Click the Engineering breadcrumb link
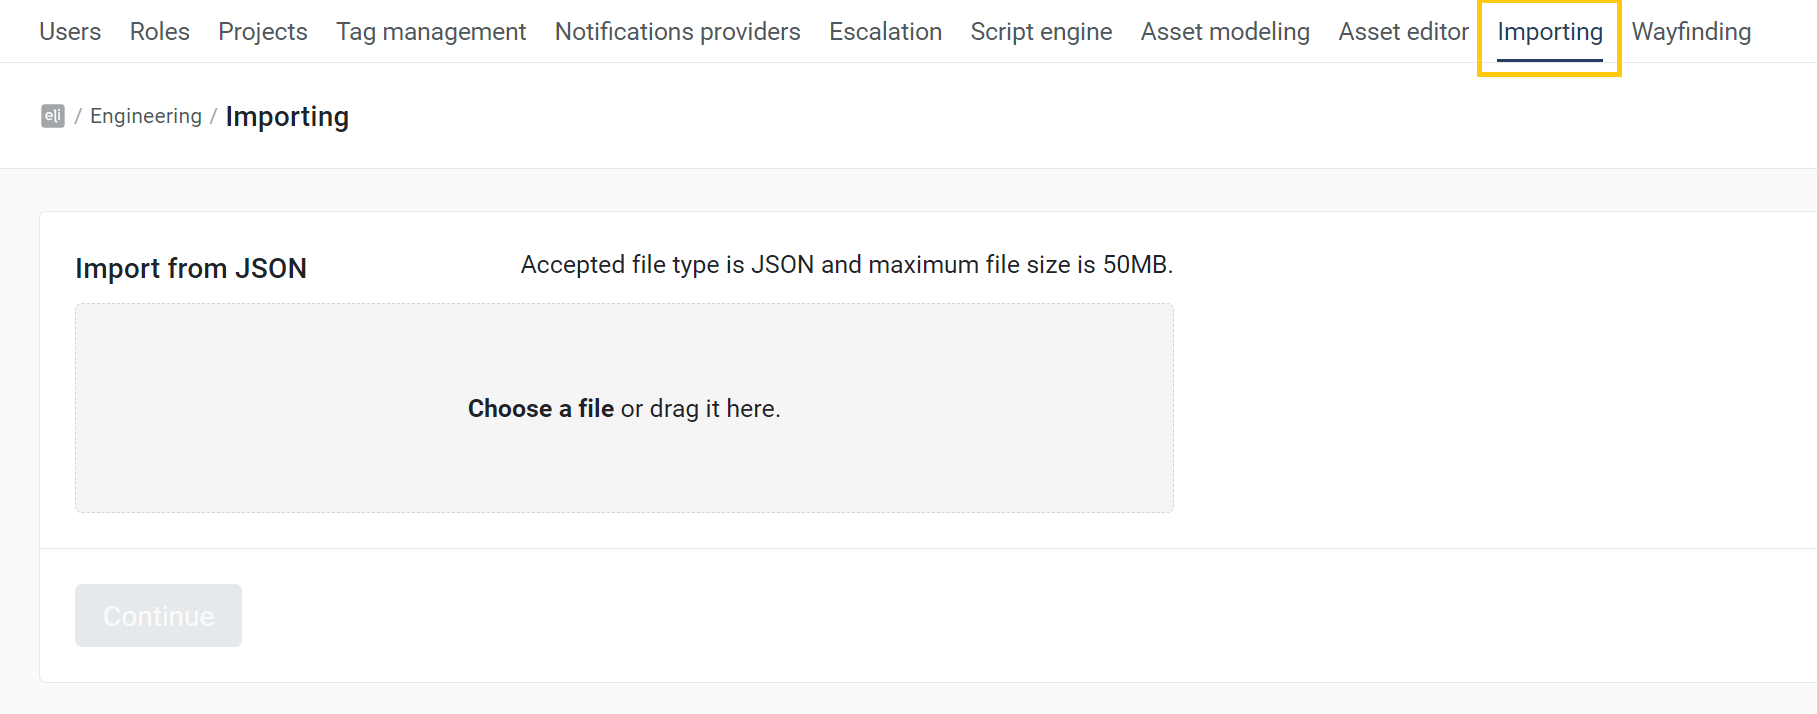This screenshot has height=714, width=1817. 146,116
